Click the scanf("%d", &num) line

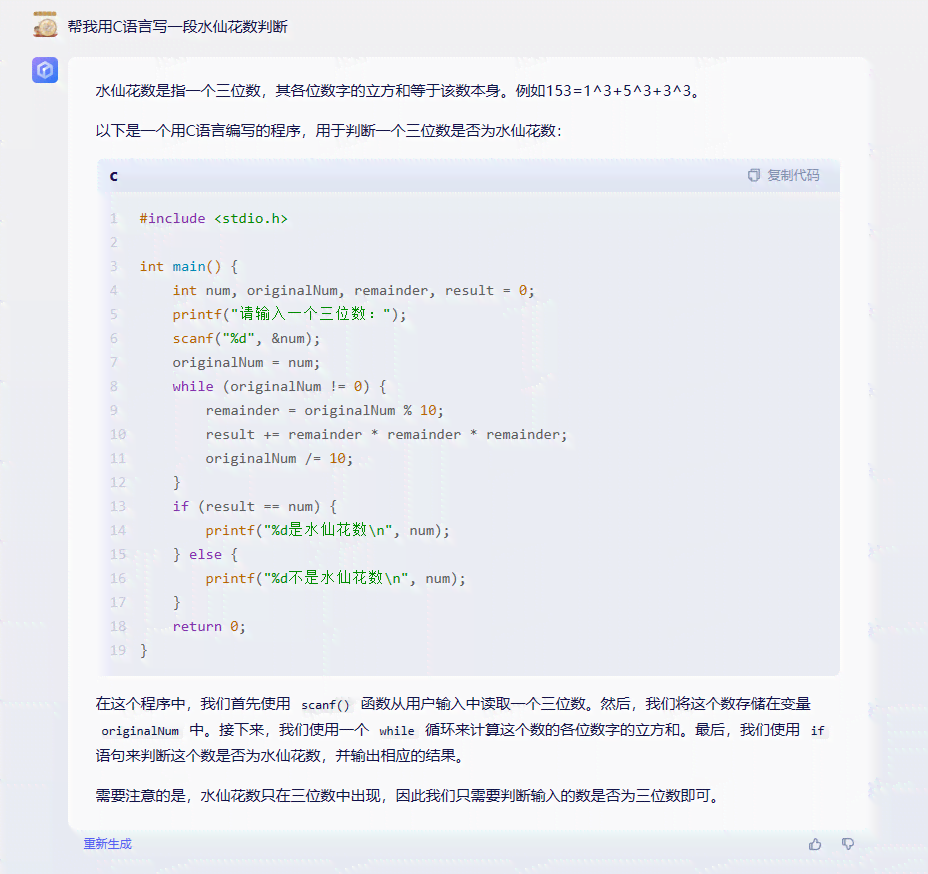coord(246,338)
